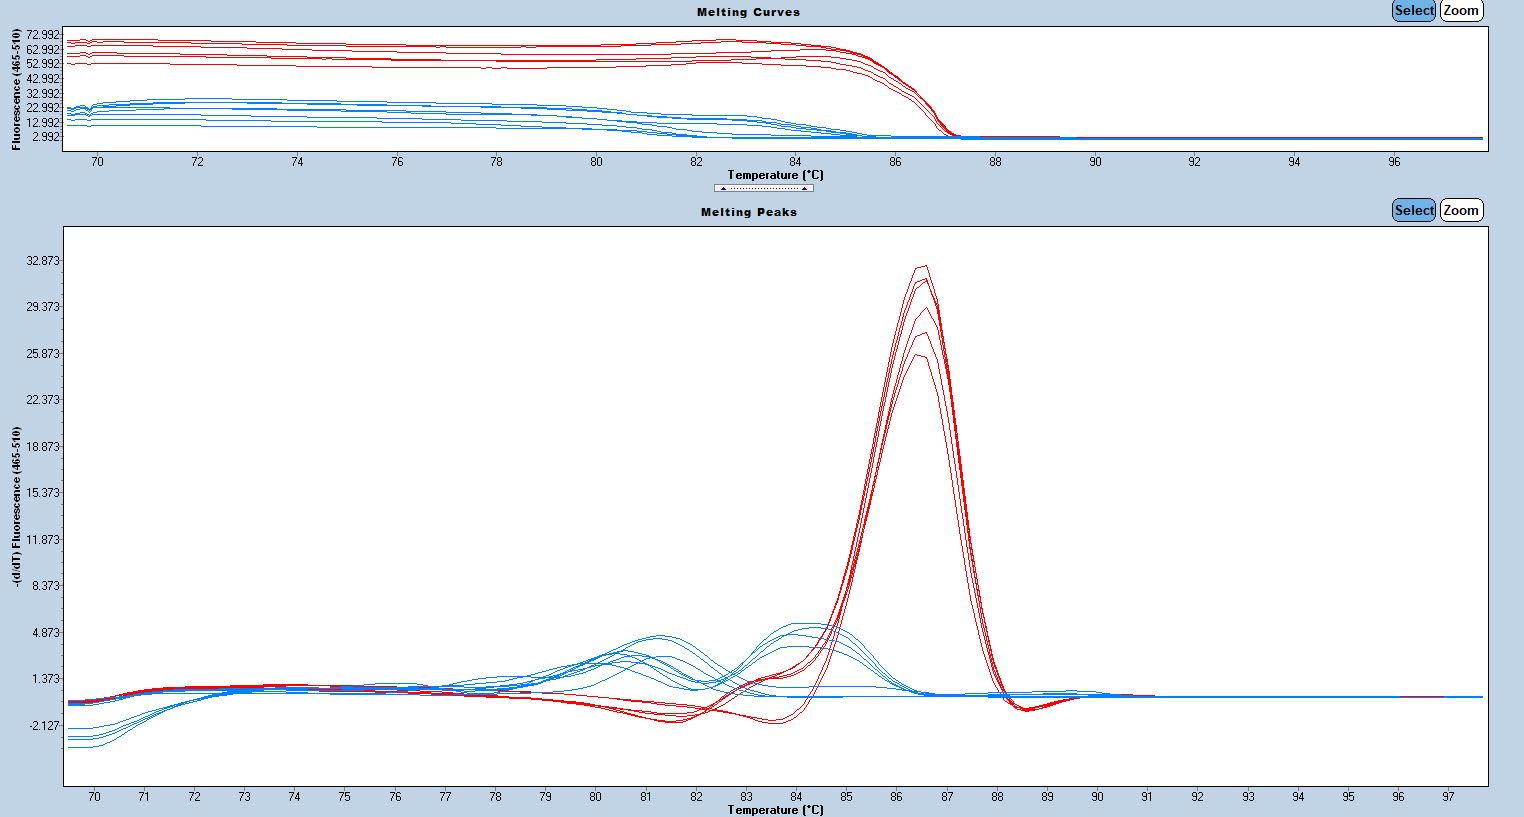Click Temperature axis label under Melting Peaks
Screen dimensions: 1524x817
coord(775,809)
